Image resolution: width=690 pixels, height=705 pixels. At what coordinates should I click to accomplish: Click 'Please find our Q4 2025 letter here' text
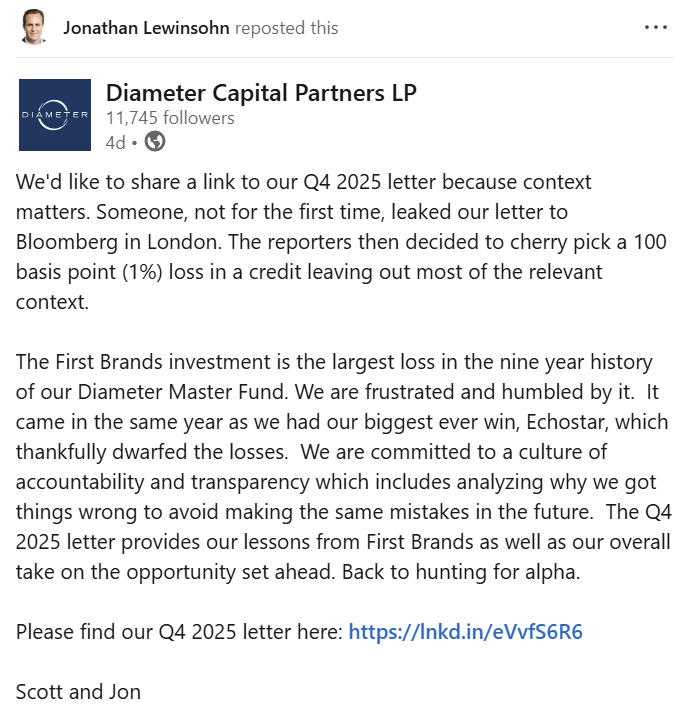(180, 632)
